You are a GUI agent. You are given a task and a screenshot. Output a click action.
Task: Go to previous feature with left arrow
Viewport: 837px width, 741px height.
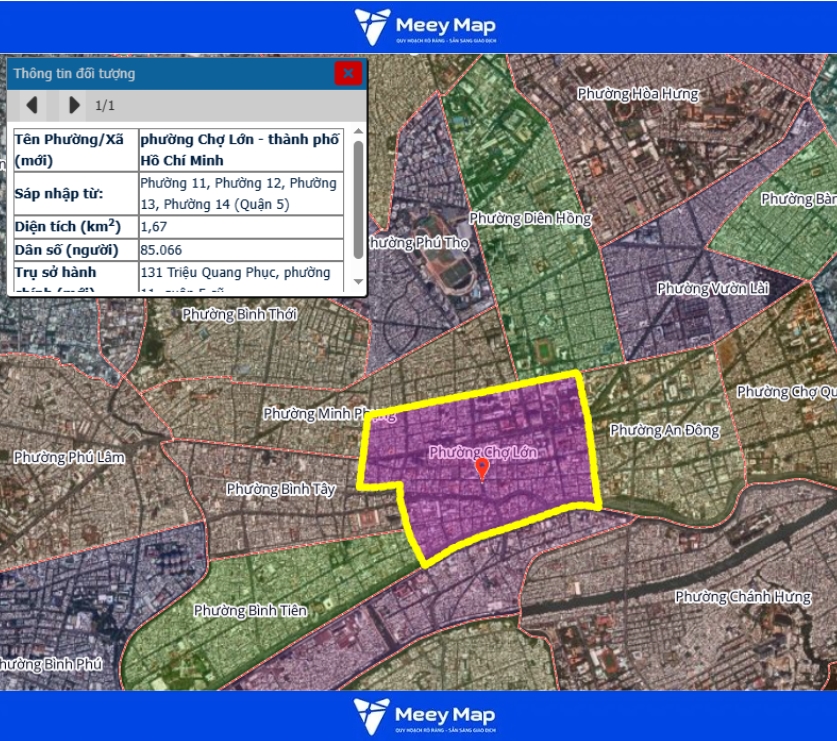32,105
